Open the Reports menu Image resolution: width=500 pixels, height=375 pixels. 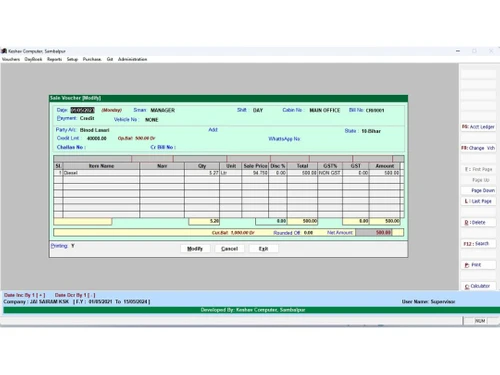point(54,59)
